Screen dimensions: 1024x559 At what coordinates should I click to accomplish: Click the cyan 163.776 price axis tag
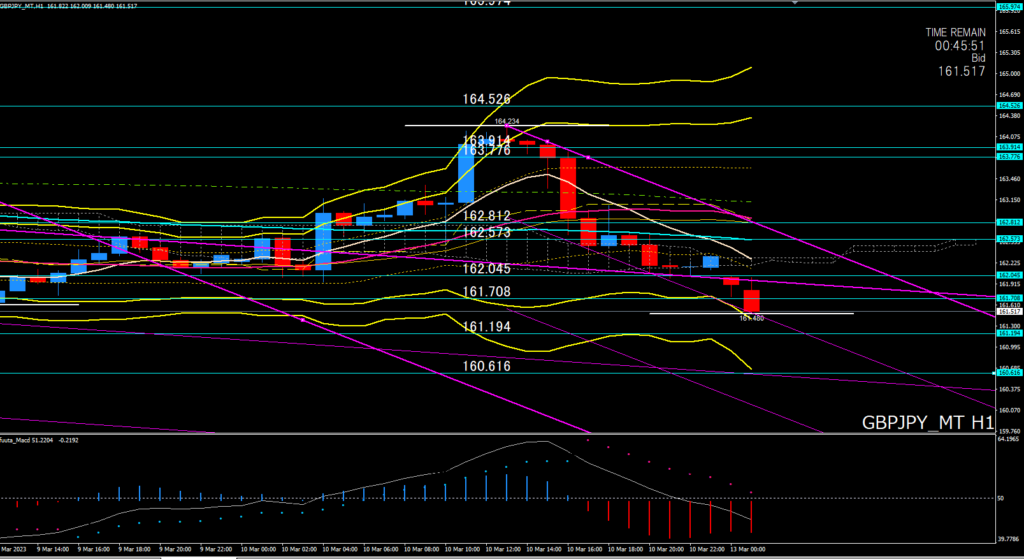click(1009, 157)
